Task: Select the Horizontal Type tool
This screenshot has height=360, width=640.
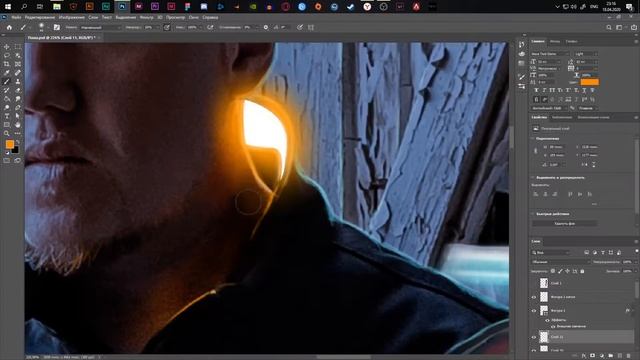Action: click(x=7, y=116)
